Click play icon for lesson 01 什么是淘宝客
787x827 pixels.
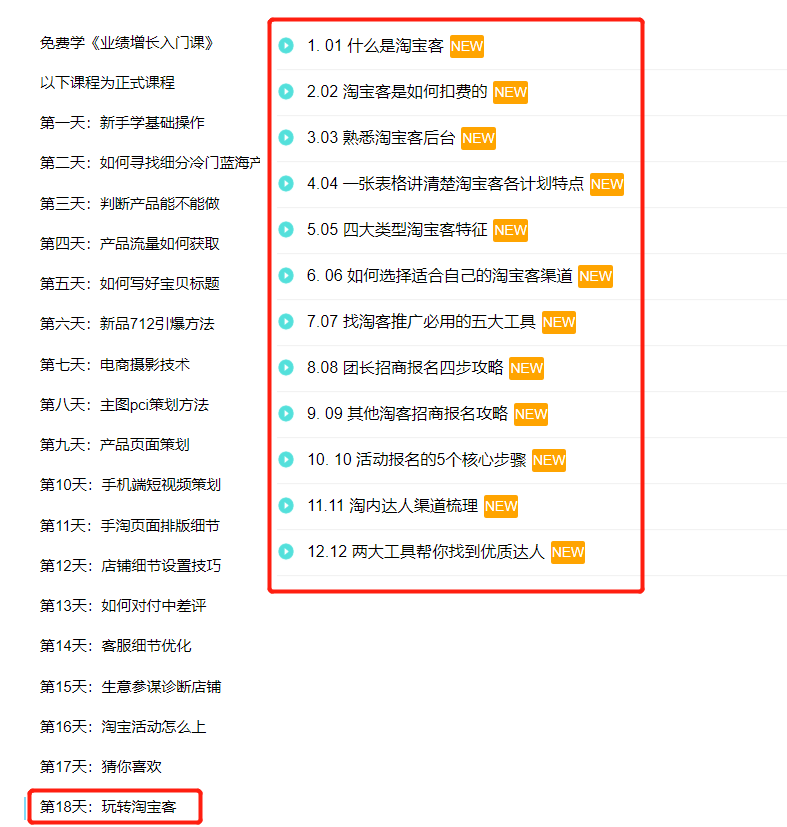pyautogui.click(x=286, y=46)
